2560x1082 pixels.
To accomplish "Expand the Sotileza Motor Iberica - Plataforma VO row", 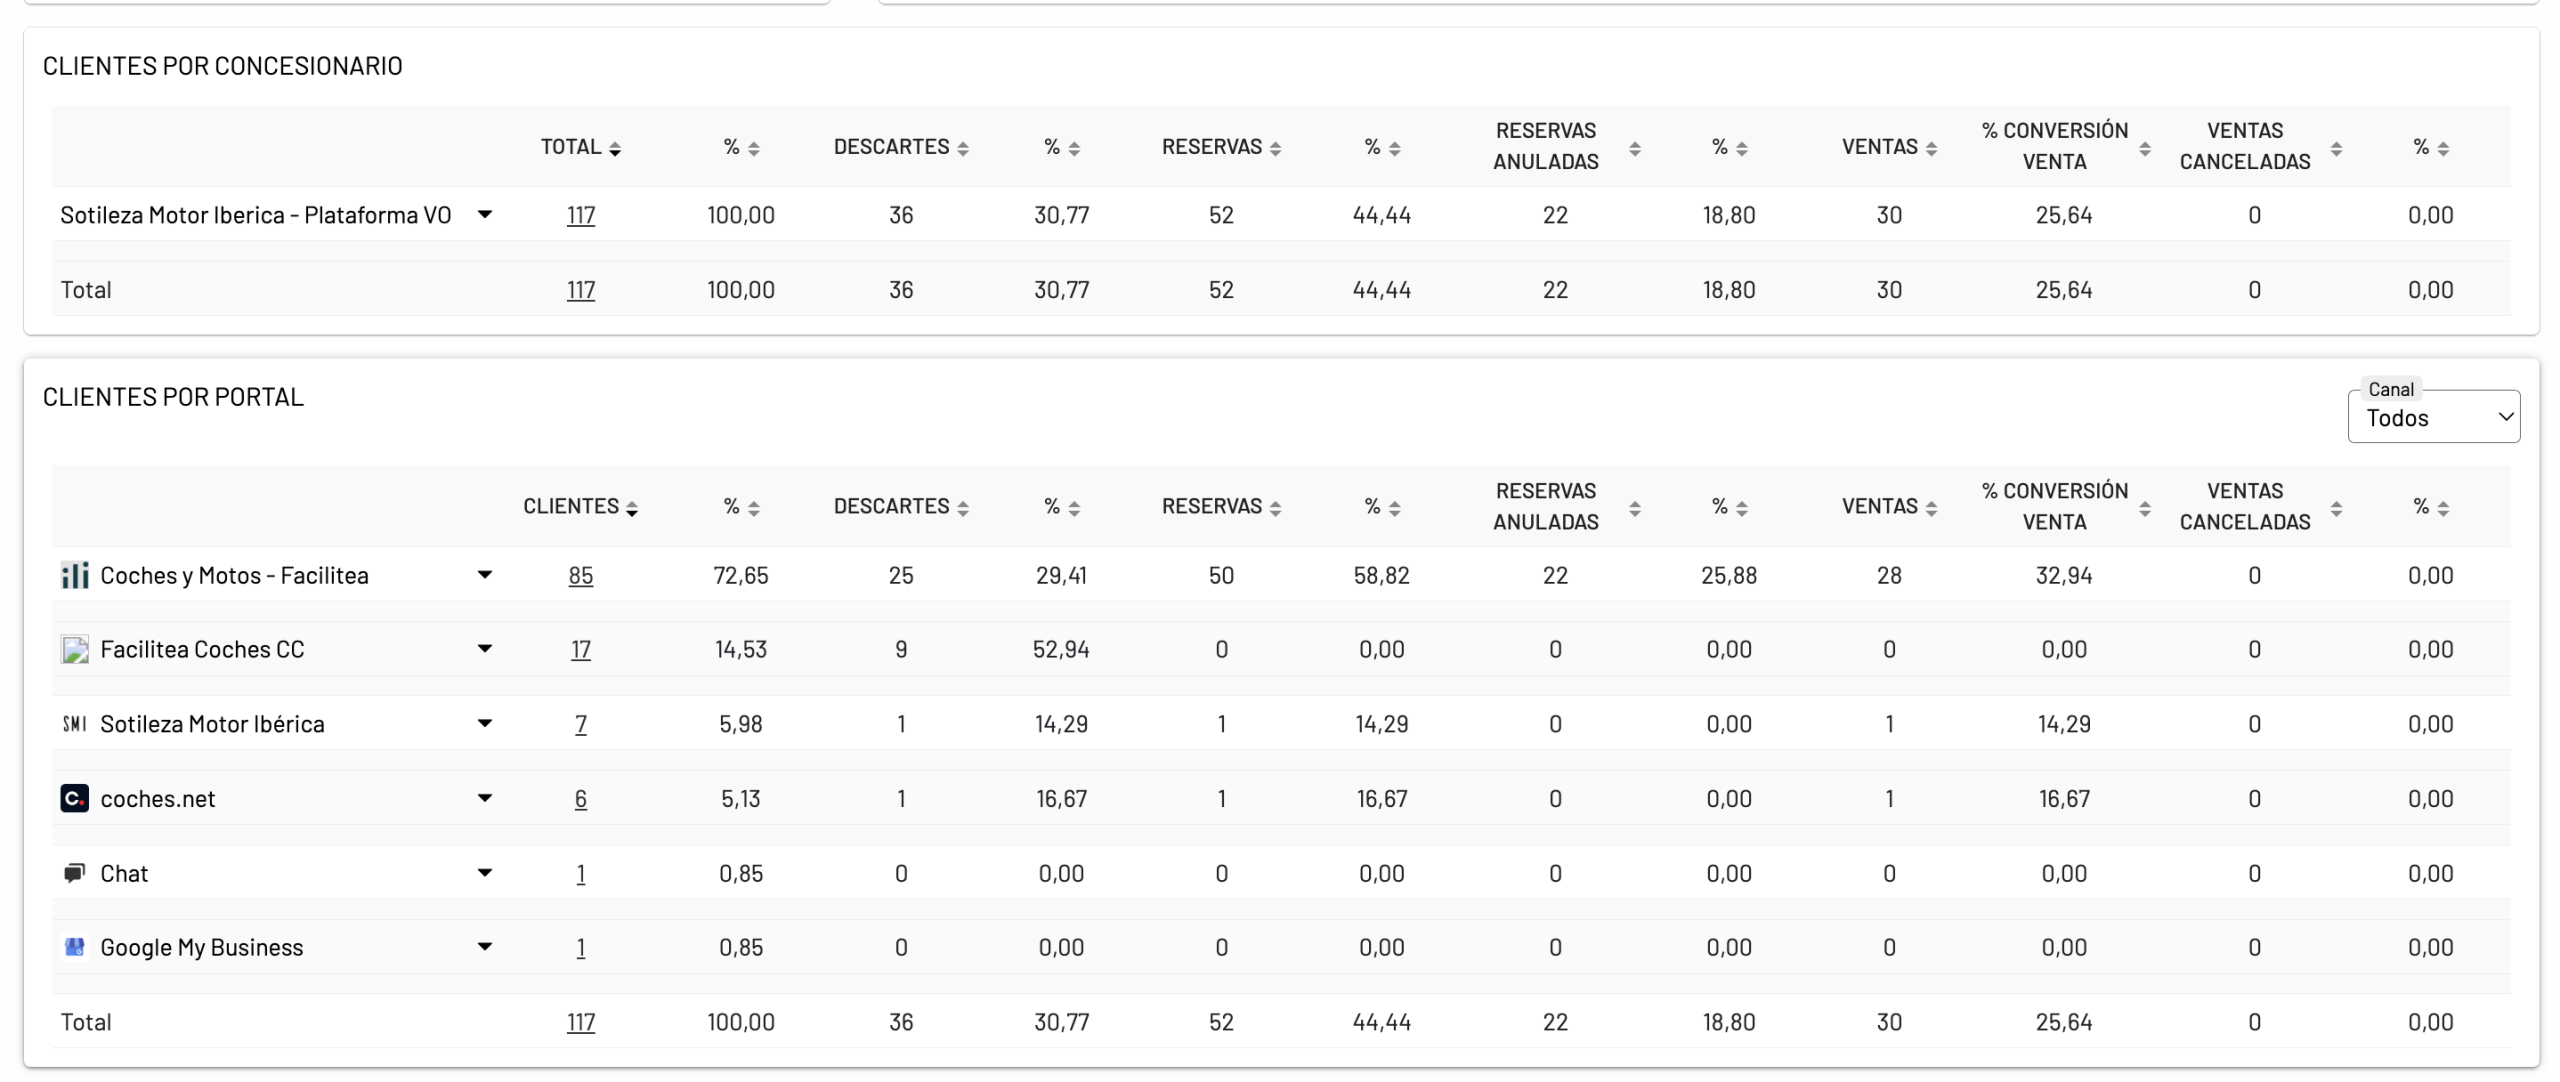I will coord(485,215).
